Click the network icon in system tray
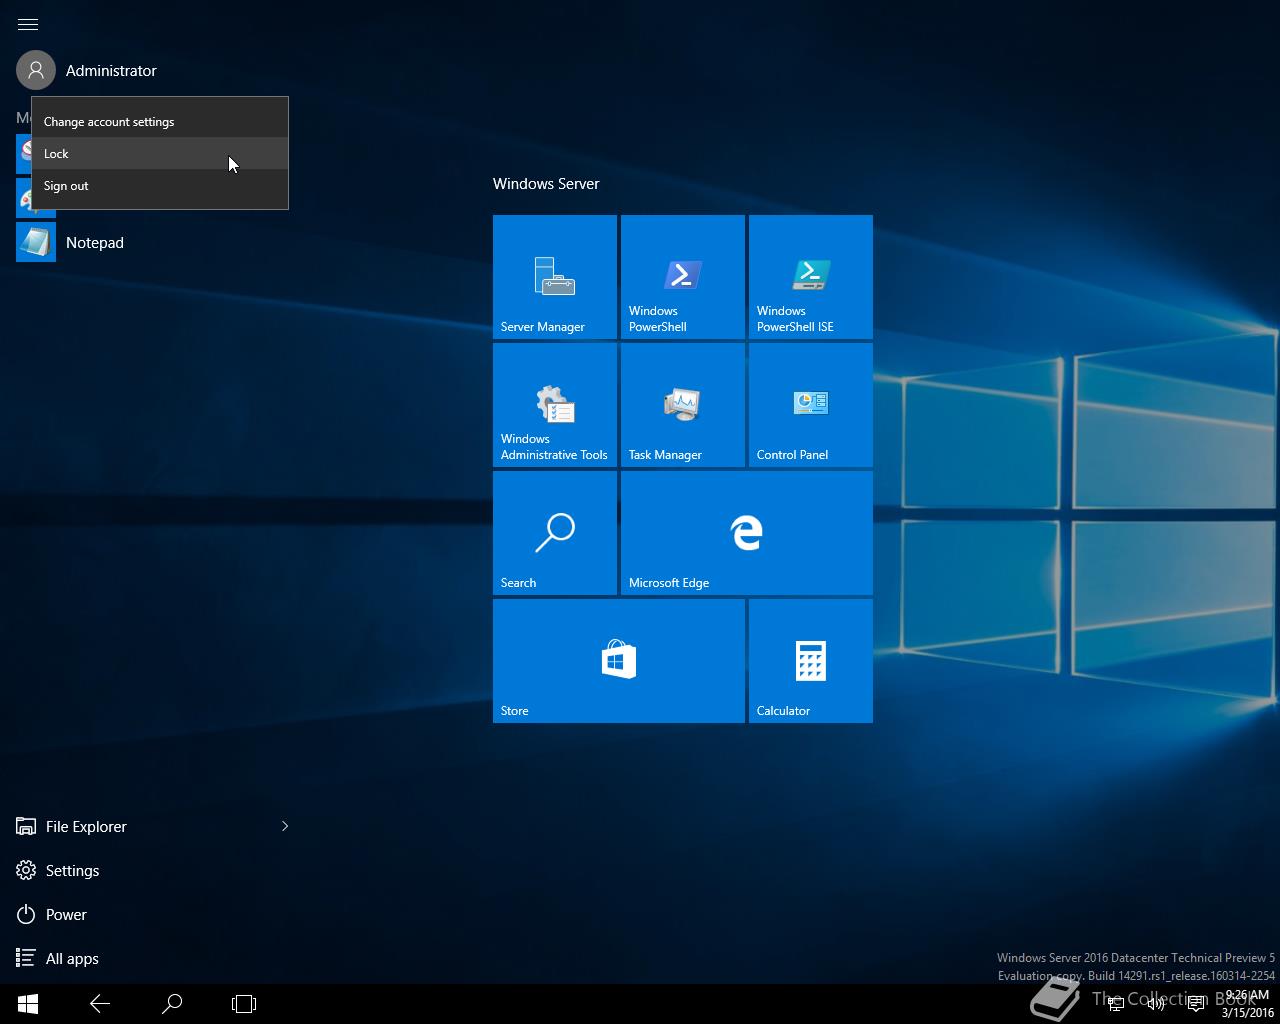Viewport: 1280px width, 1024px height. [x=1117, y=1004]
